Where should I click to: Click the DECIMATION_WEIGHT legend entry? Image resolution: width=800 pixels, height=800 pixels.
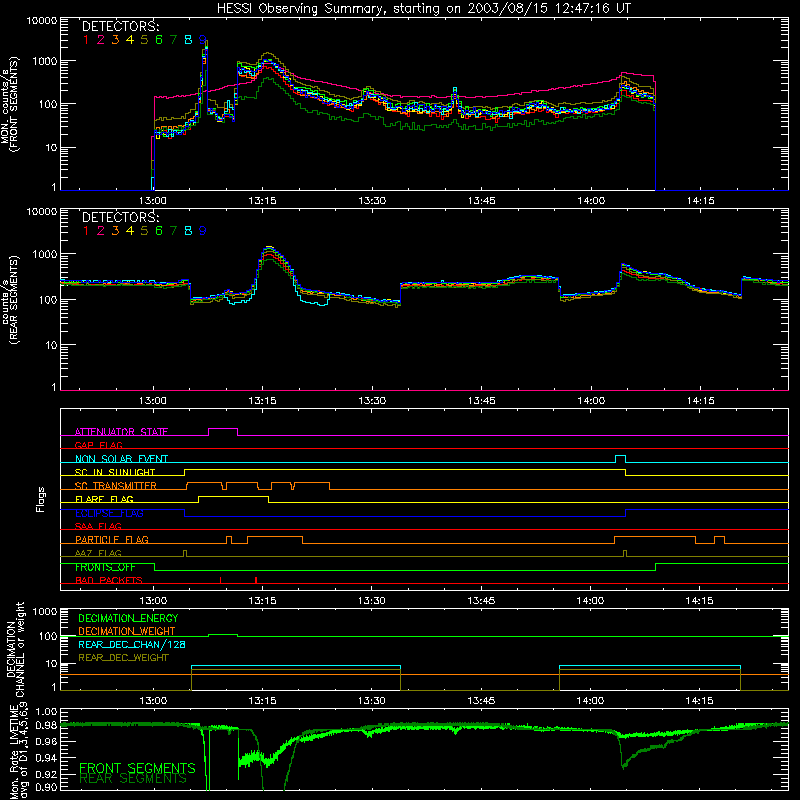(x=127, y=631)
